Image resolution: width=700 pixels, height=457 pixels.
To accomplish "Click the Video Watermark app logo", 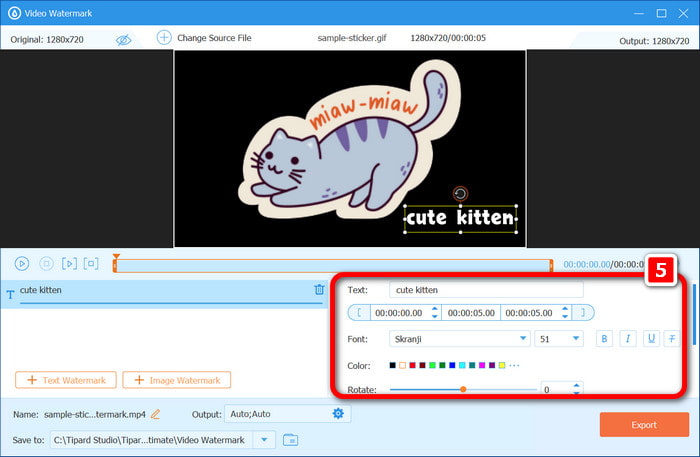I will [14, 13].
